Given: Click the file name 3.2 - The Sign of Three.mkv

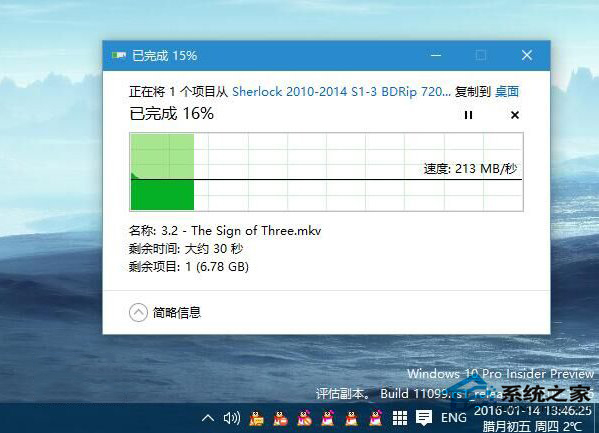Looking at the screenshot, I should 241,231.
